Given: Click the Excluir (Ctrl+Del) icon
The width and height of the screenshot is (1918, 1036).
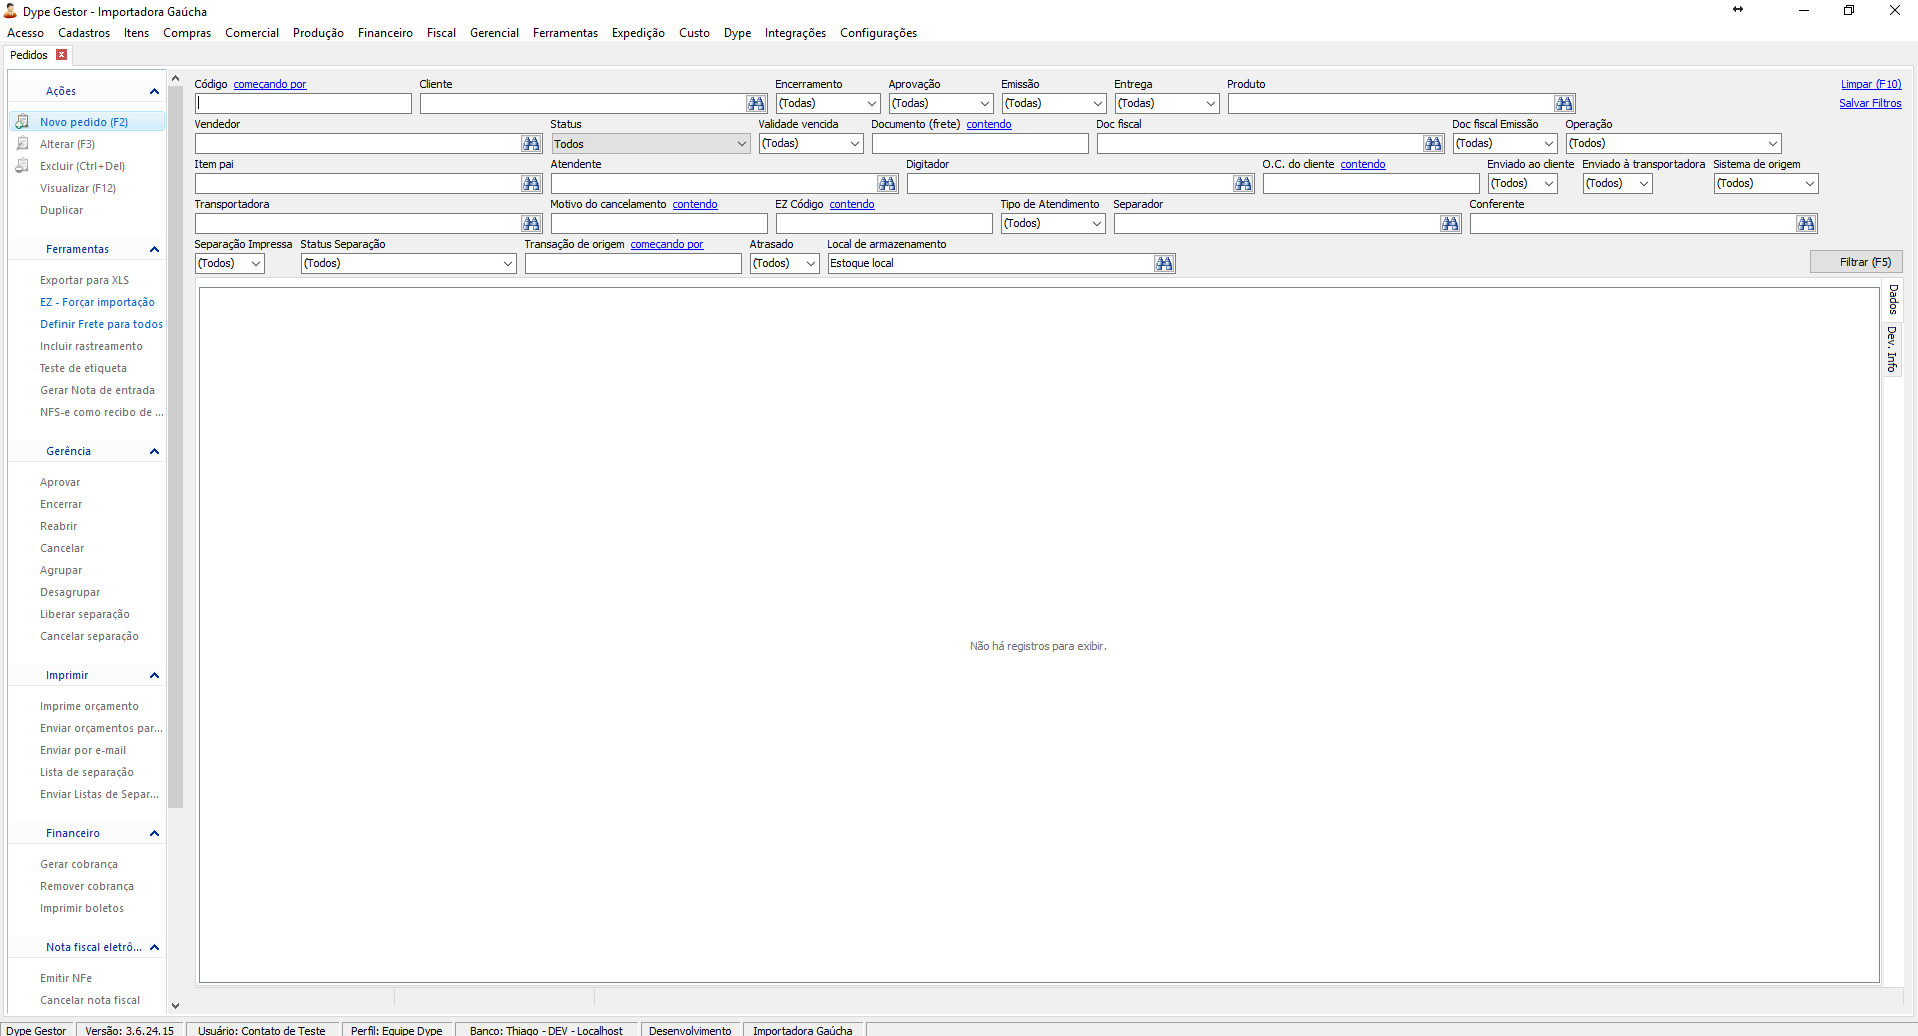Looking at the screenshot, I should point(22,166).
